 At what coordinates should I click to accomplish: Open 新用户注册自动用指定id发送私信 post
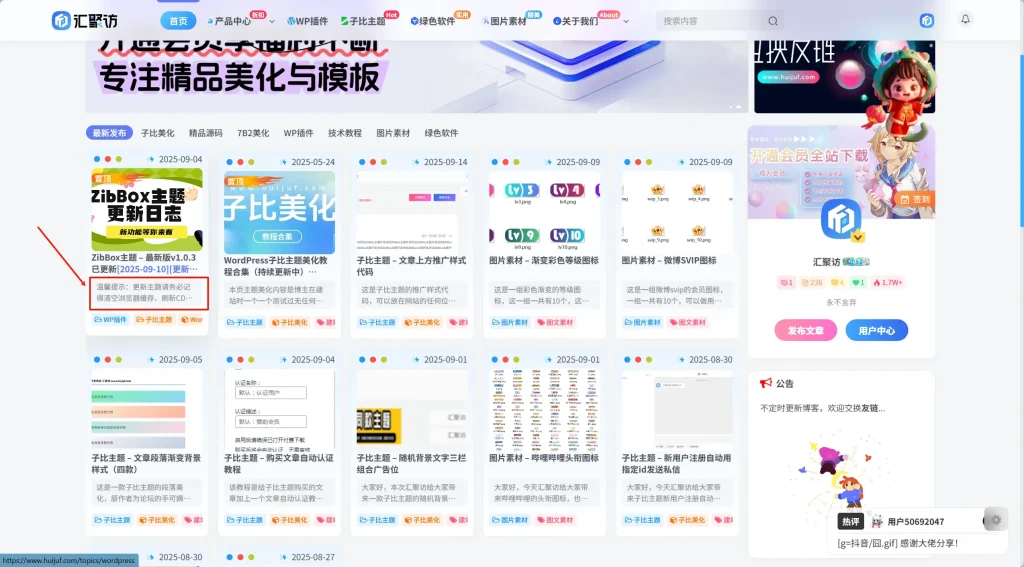(677, 463)
